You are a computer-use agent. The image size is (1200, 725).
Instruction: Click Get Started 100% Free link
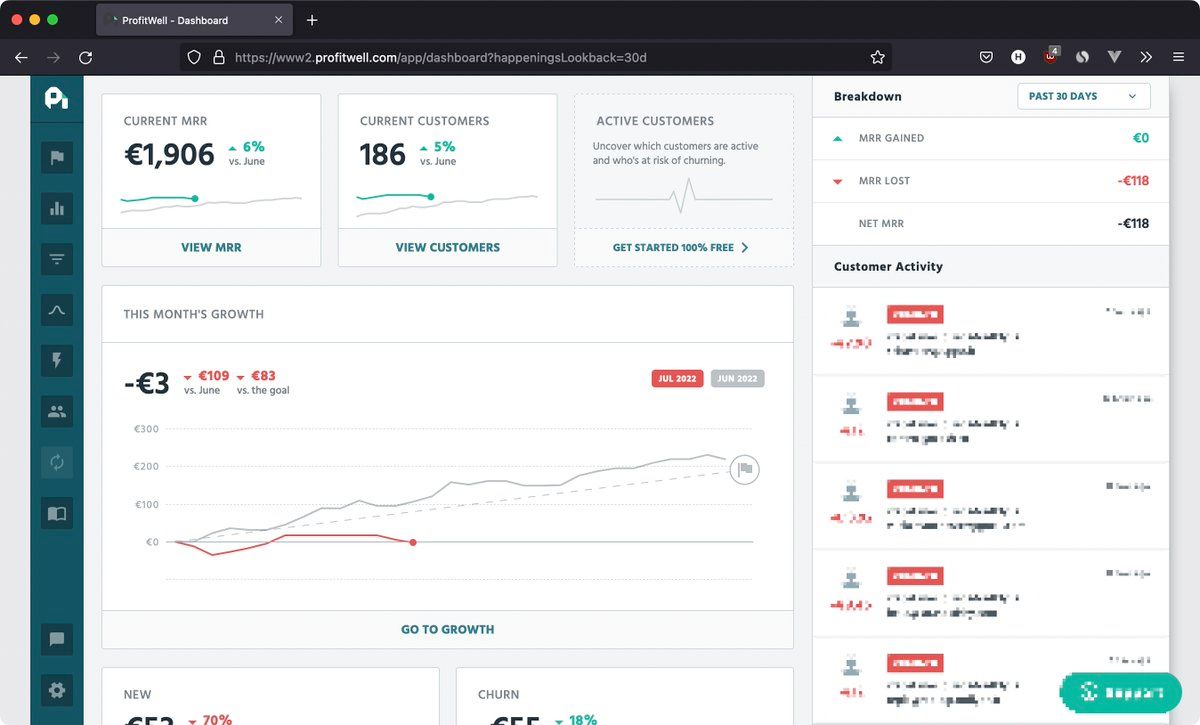[682, 247]
